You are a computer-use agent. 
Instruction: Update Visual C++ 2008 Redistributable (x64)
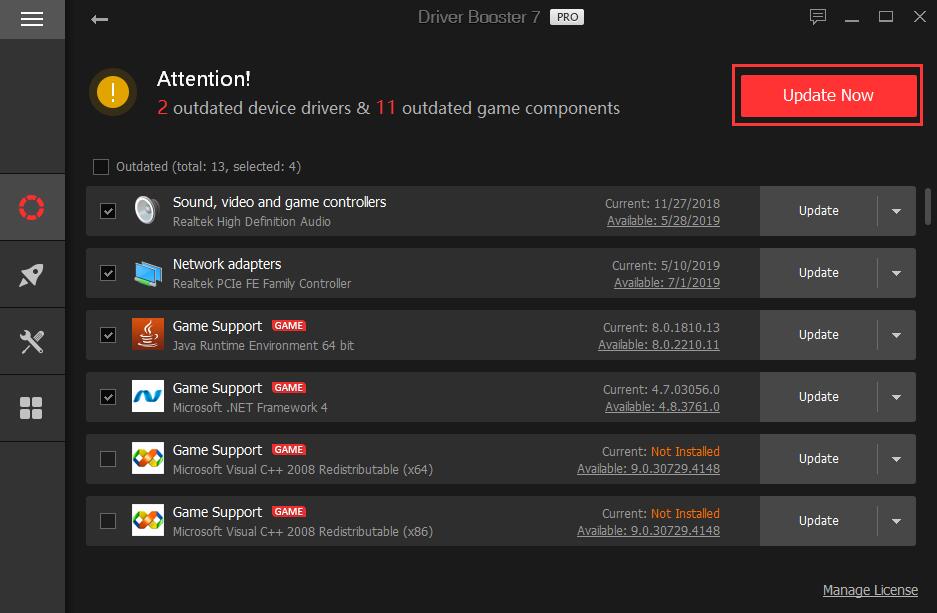pos(818,459)
